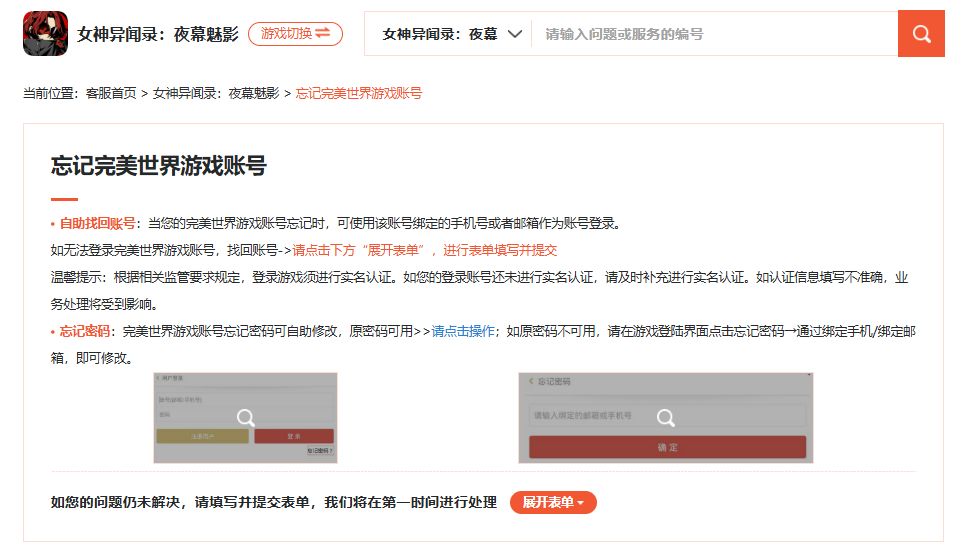Click the 游戏切换 switch button

click(295, 33)
